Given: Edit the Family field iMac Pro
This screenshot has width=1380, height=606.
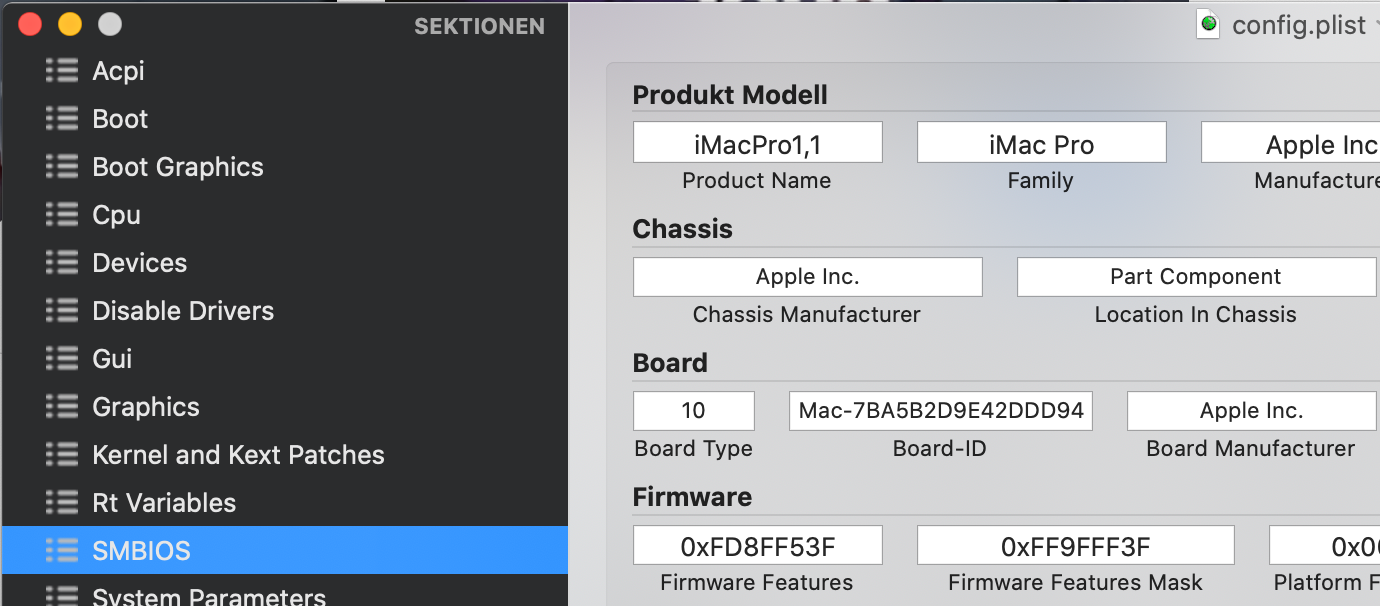Looking at the screenshot, I should (1041, 143).
